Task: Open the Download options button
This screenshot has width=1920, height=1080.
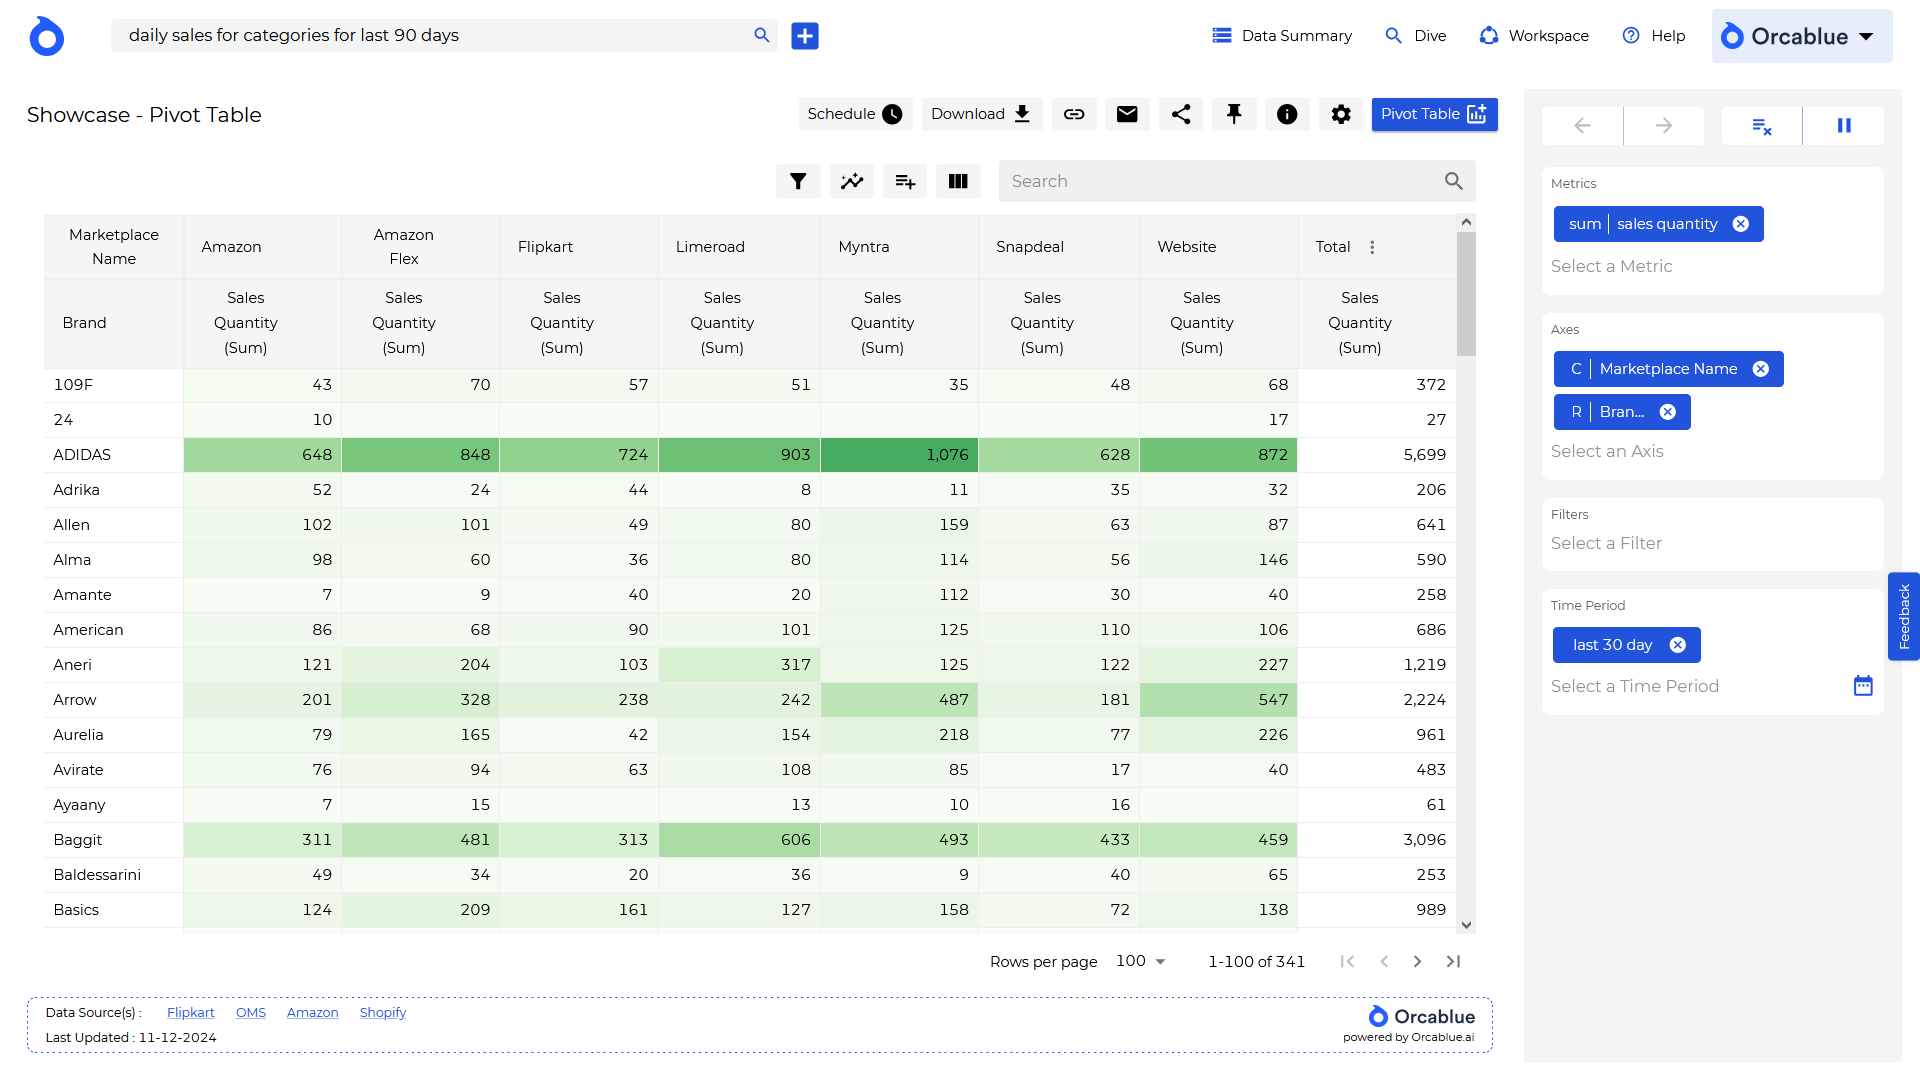Action: (981, 114)
